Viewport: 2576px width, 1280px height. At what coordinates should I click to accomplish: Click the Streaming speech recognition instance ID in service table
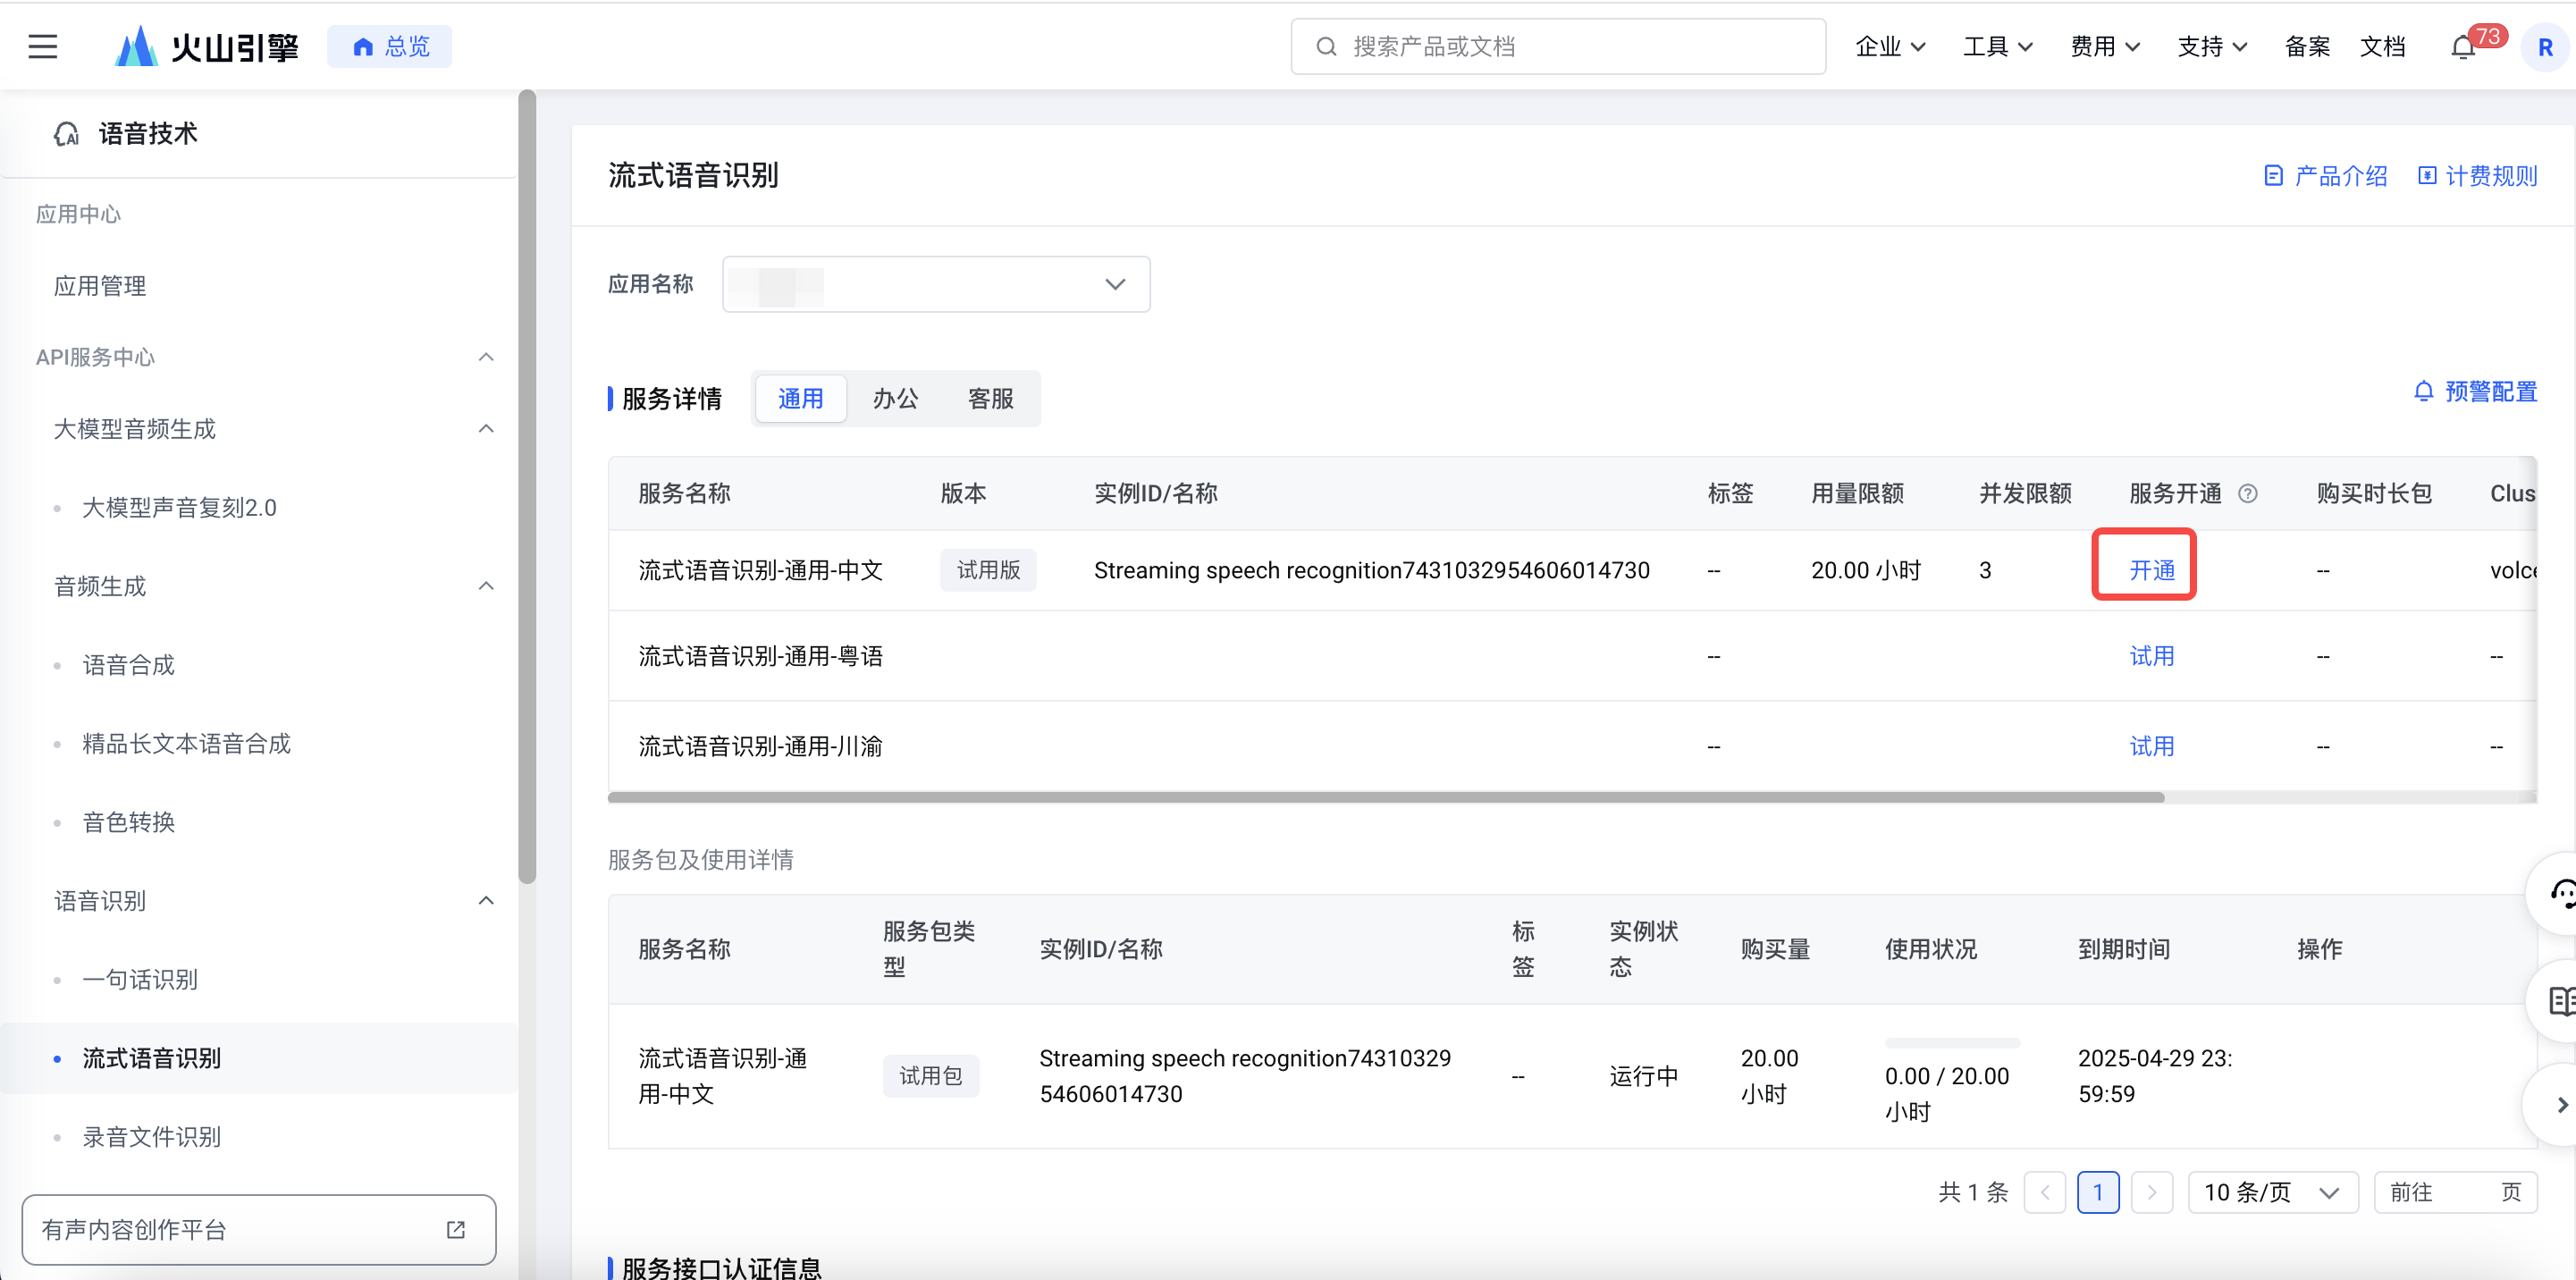(x=1371, y=570)
